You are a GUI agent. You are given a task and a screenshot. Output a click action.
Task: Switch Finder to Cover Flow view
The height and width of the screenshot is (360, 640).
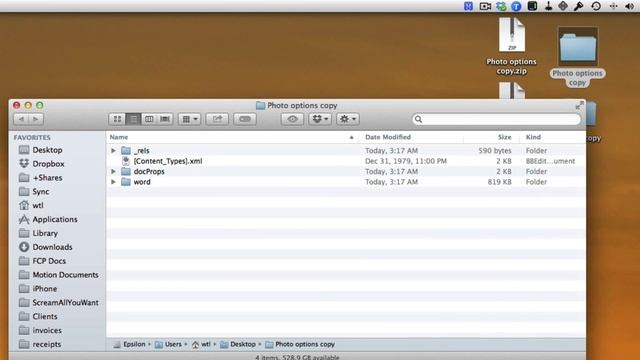click(165, 119)
